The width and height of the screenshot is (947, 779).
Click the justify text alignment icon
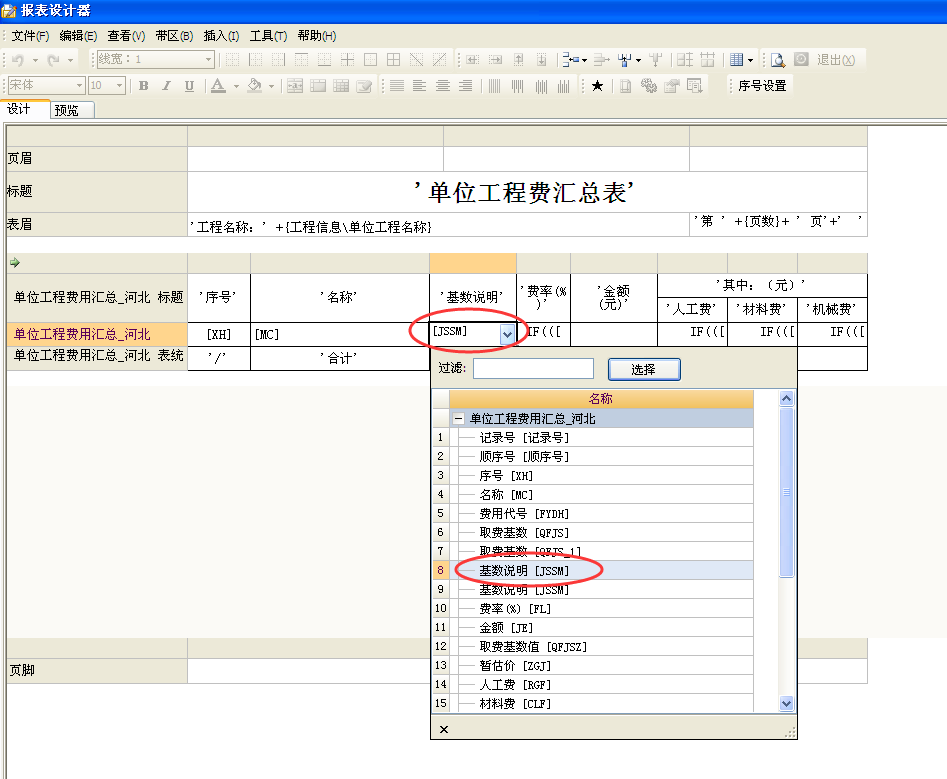tap(397, 86)
